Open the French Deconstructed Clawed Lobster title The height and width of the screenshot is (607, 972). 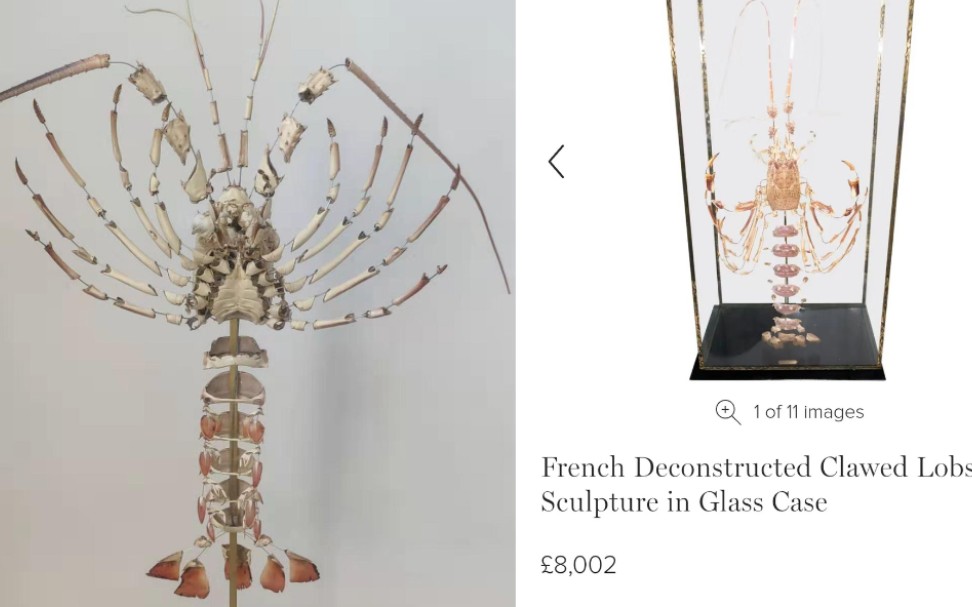tap(756, 467)
